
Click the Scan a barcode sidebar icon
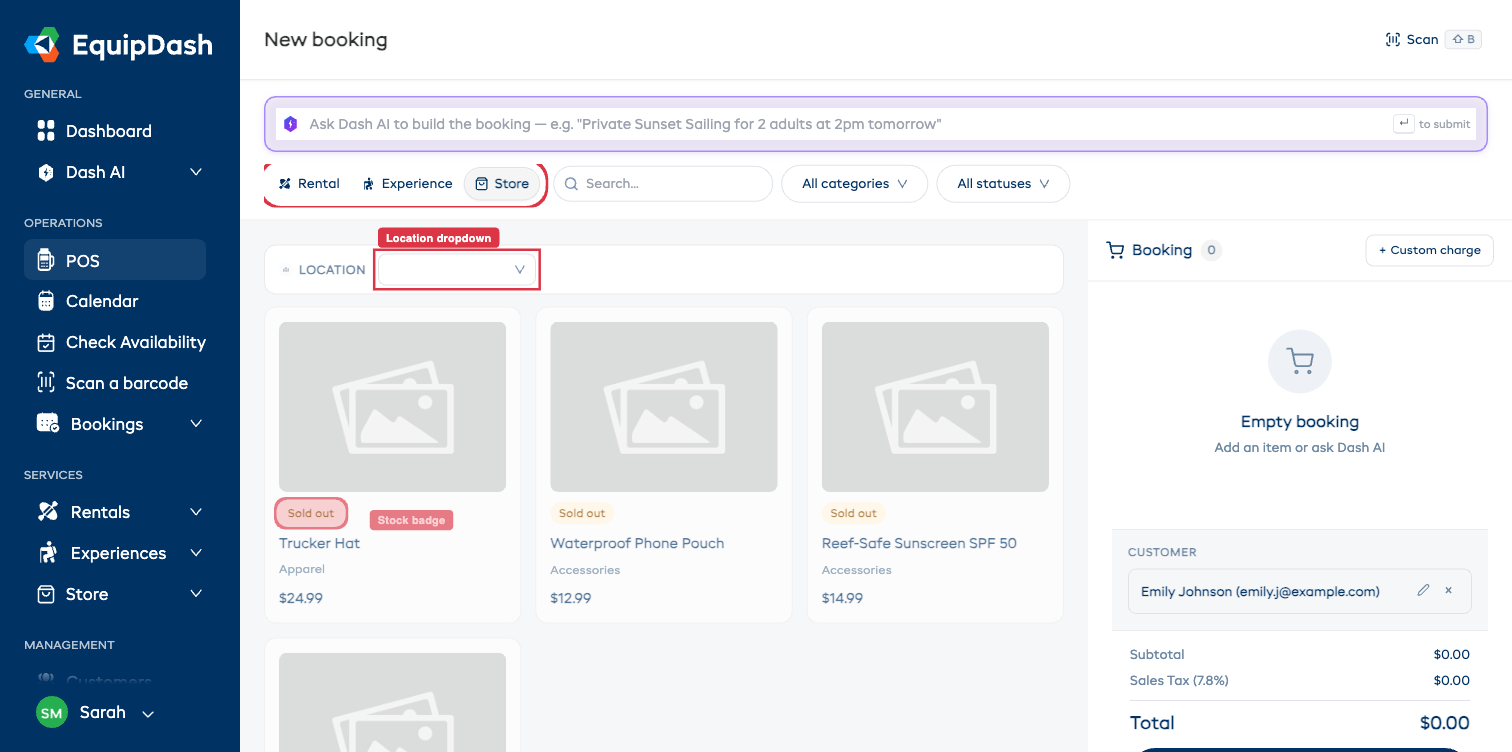point(45,383)
